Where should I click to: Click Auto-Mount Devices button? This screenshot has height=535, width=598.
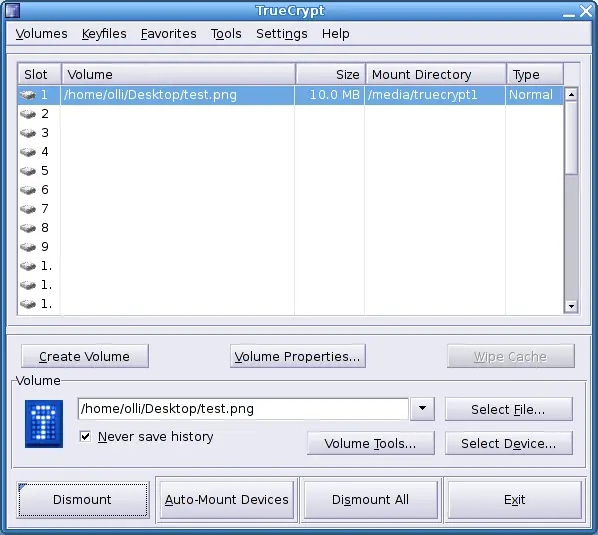point(227,500)
